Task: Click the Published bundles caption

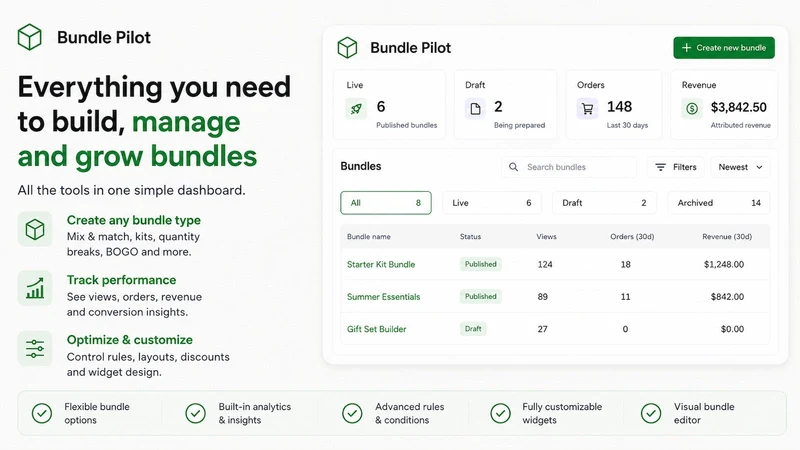Action: [407, 125]
